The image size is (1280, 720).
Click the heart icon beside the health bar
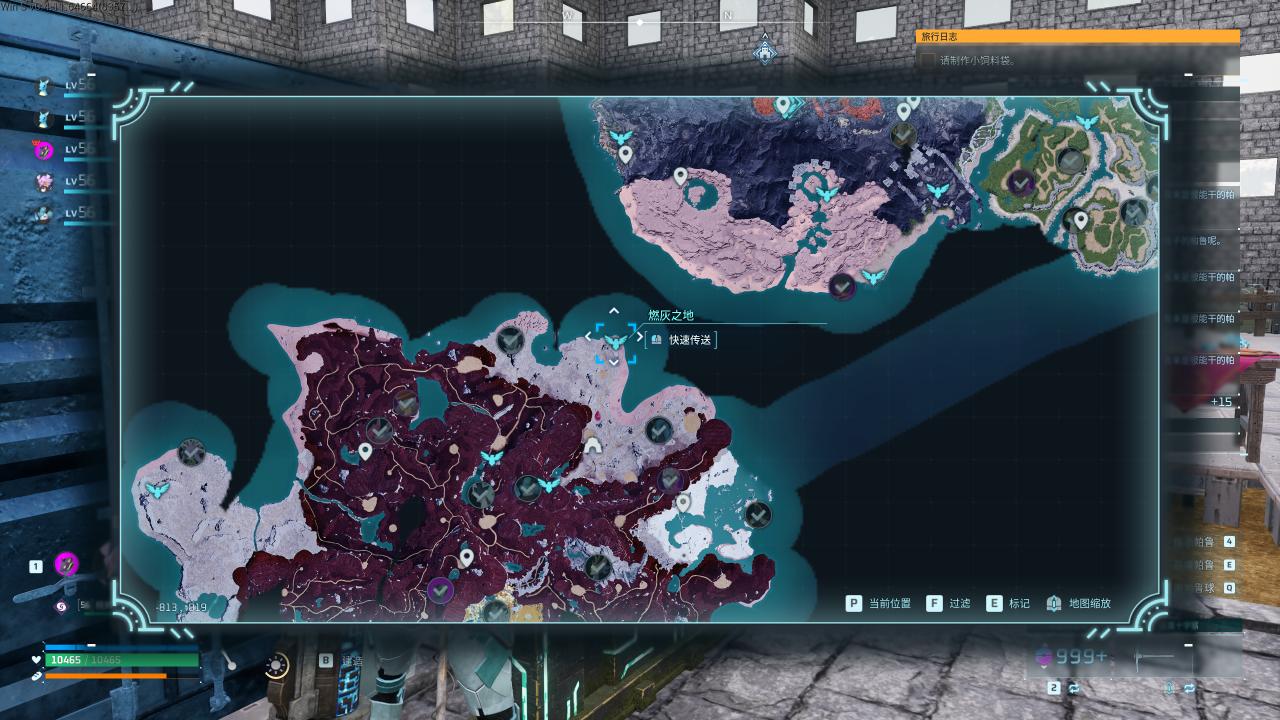click(37, 660)
